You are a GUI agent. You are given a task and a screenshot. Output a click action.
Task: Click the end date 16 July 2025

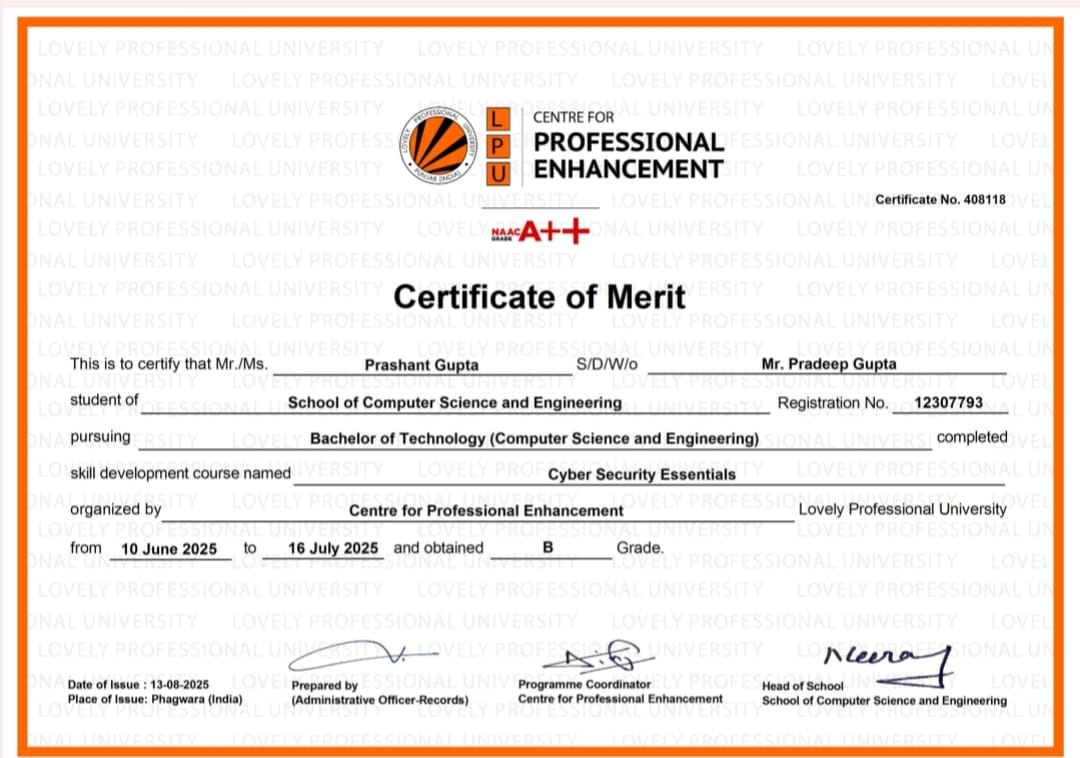(x=332, y=549)
